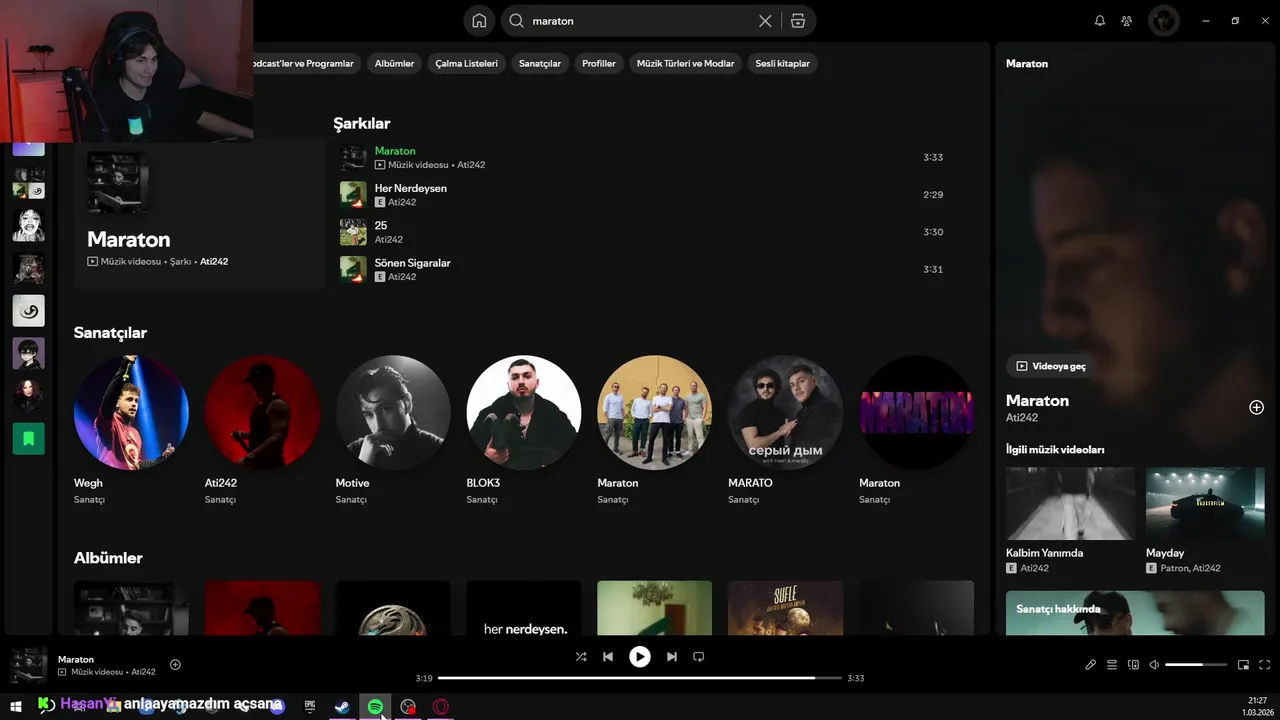Open the user profile avatar
The image size is (1280, 720).
pos(1164,21)
